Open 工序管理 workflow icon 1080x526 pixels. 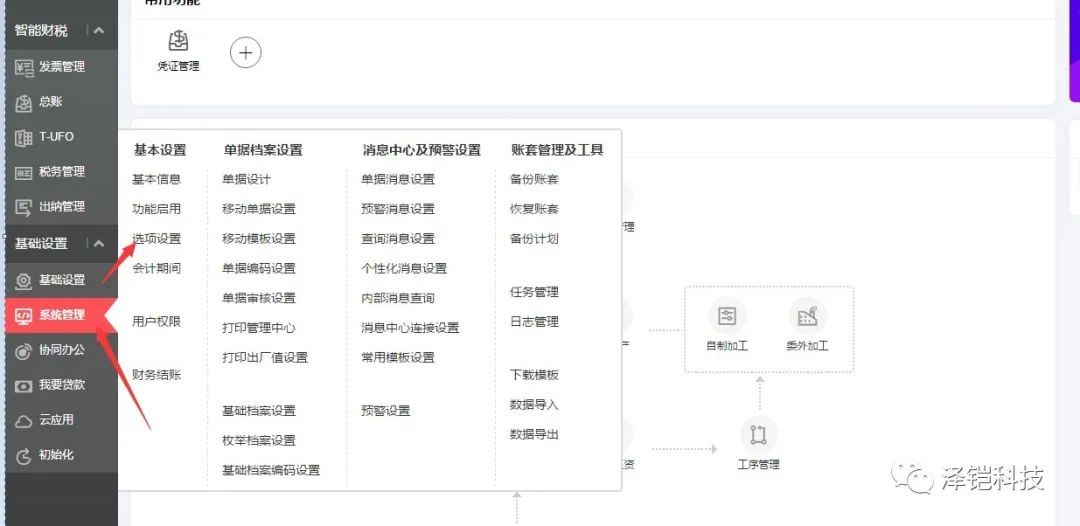(x=758, y=435)
